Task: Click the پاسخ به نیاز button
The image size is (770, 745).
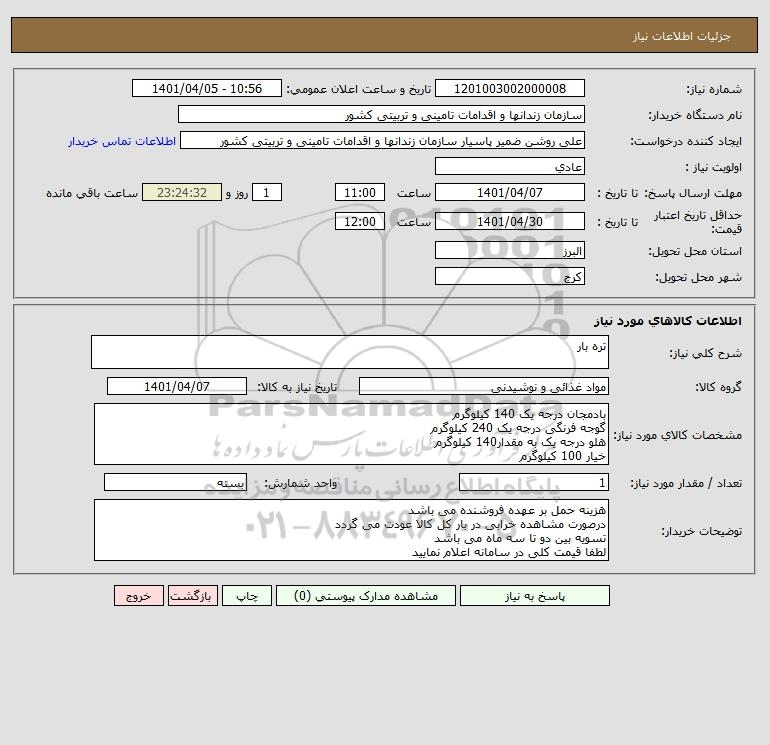Action: pos(534,596)
